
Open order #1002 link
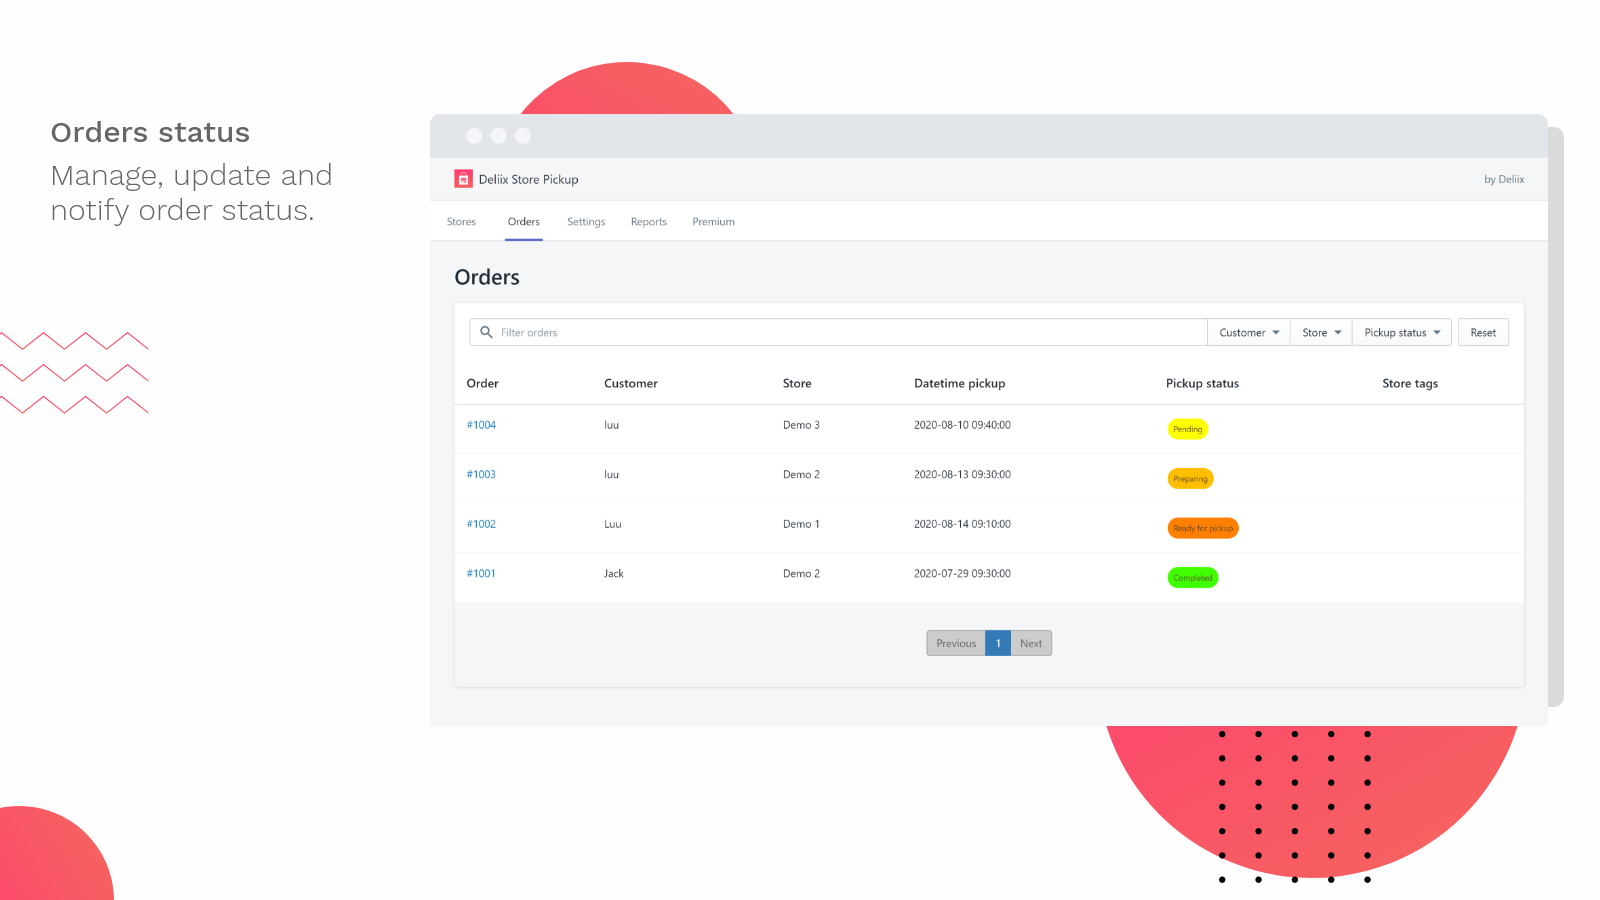point(481,524)
